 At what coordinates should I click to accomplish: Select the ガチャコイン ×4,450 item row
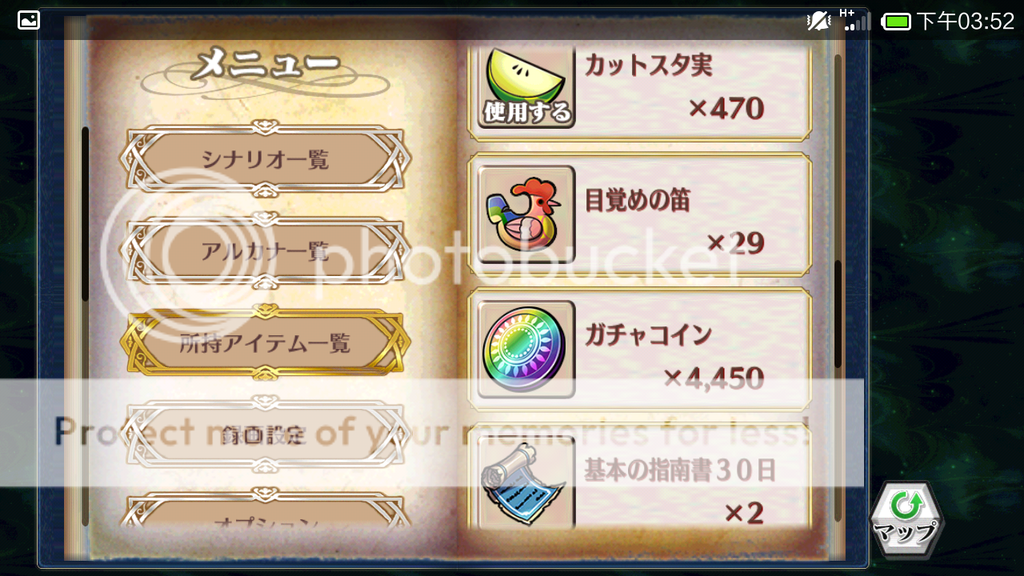click(x=640, y=349)
